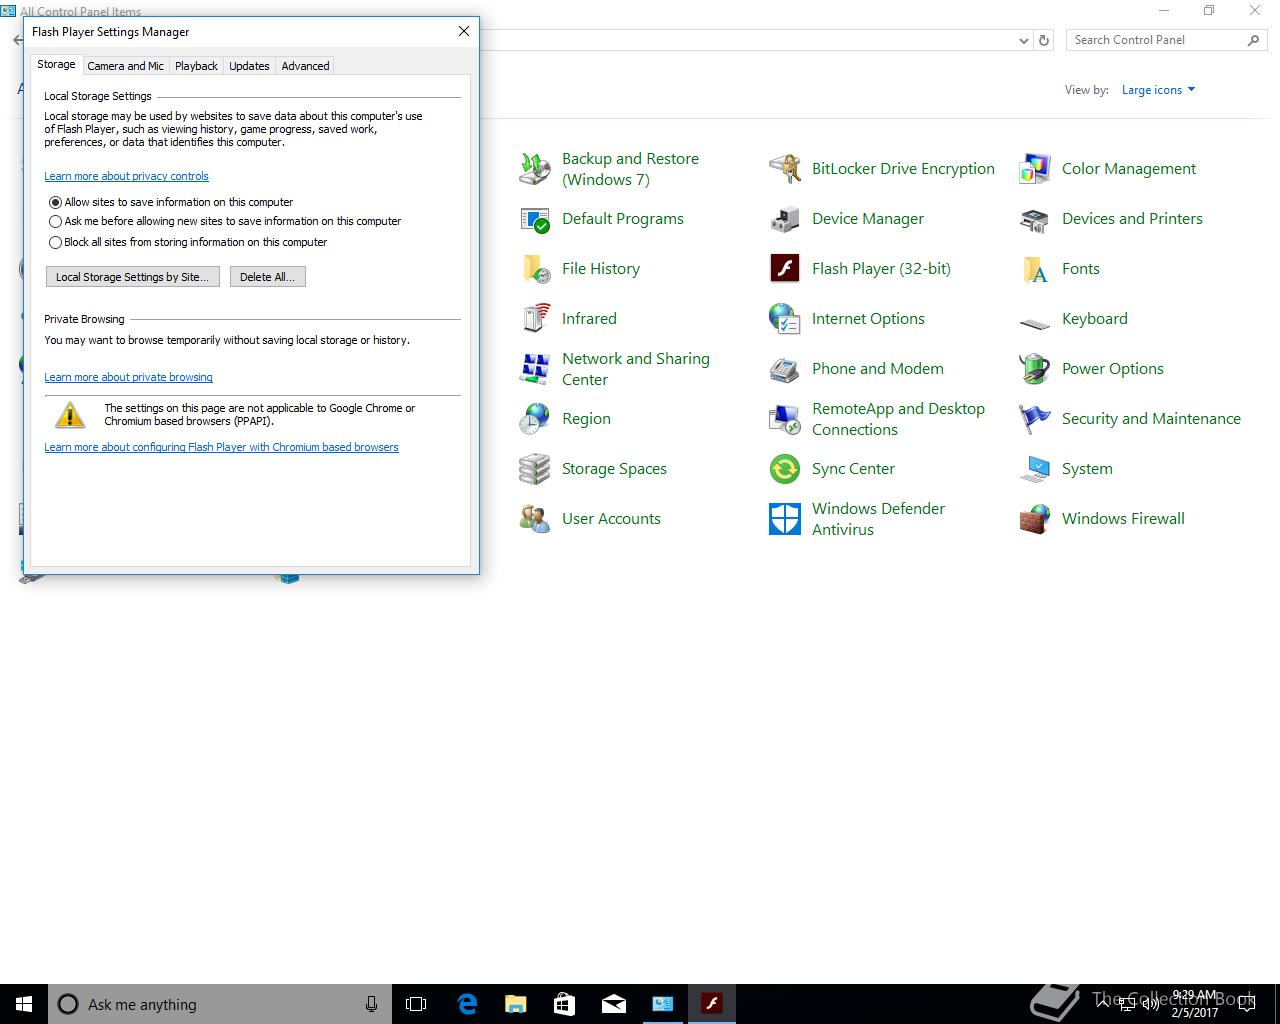Open the Windows Defender Antivirus shield icon

(x=785, y=519)
